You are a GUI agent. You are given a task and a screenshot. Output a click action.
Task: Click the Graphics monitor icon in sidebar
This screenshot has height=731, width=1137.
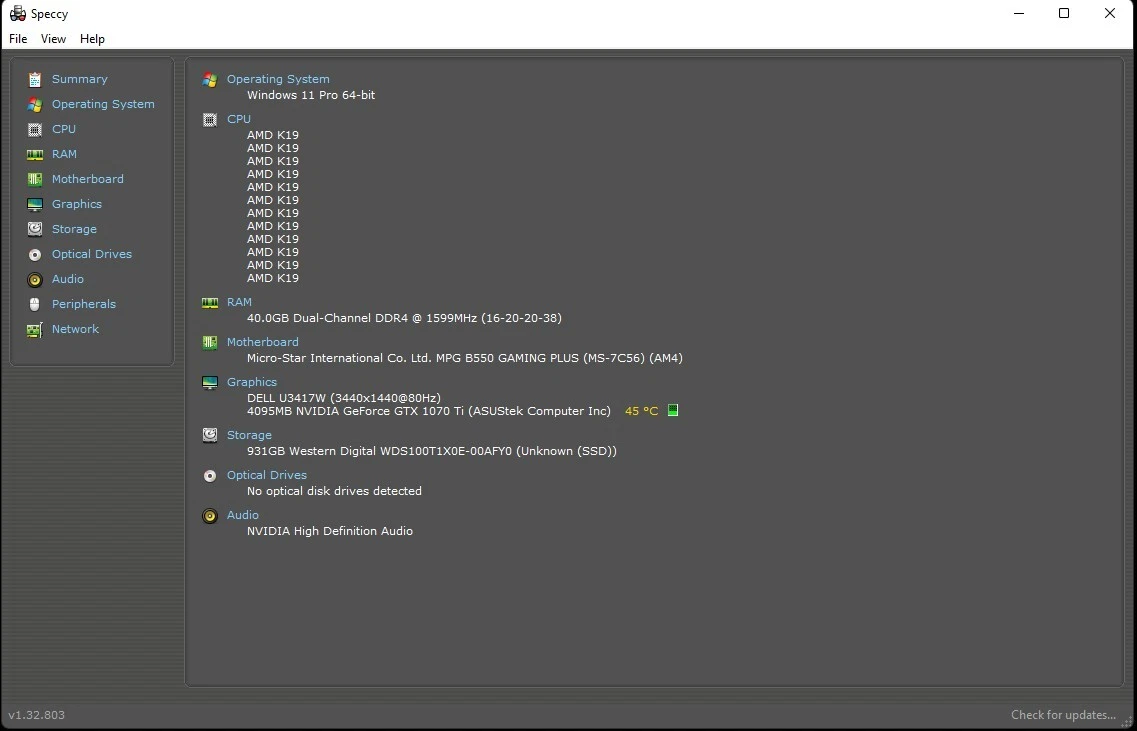point(35,205)
